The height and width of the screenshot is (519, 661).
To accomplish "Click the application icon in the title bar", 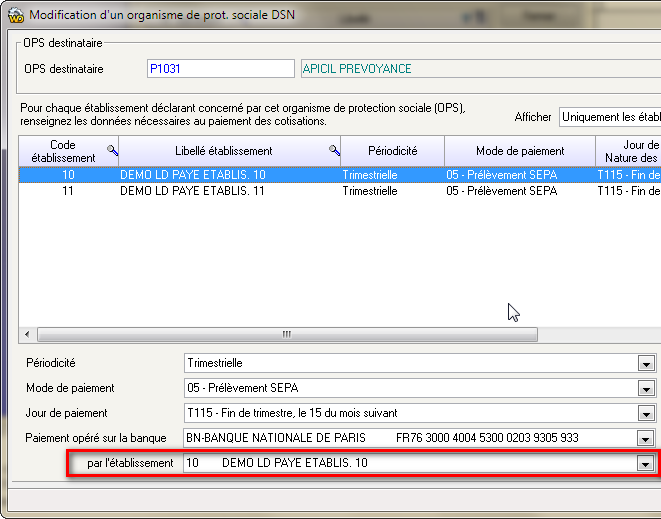I will point(15,15).
